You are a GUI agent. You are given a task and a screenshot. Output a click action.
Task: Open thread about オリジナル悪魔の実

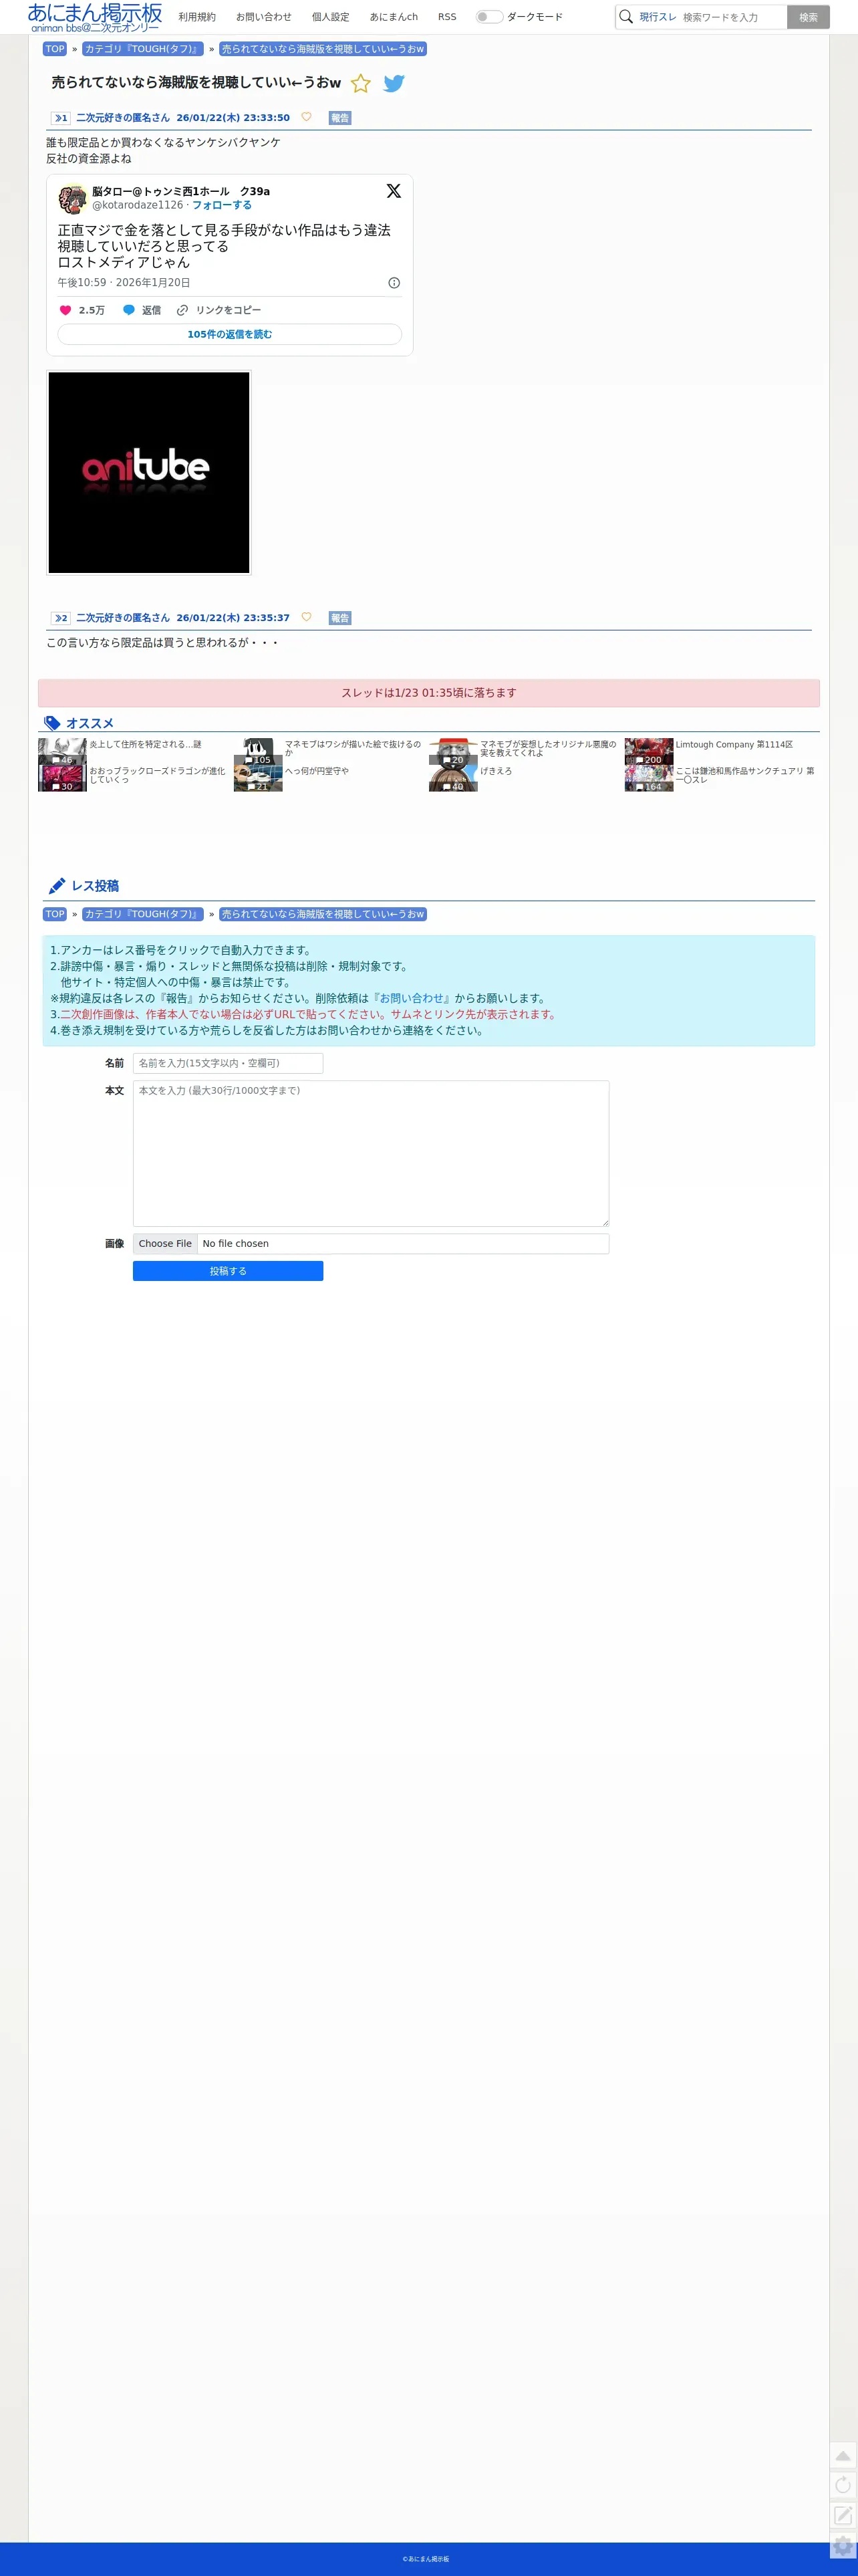(548, 748)
